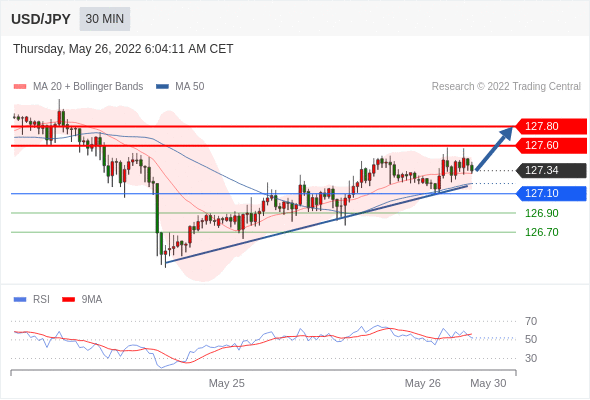
Task: Click the May 26 date axis label
Action: (423, 383)
